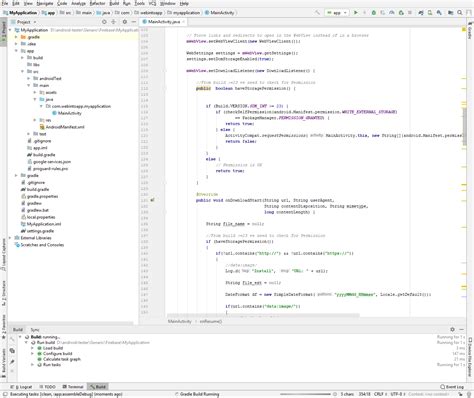Image resolution: width=474 pixels, height=398 pixels.
Task: Click the Make Project hammer icon
Action: [317, 13]
